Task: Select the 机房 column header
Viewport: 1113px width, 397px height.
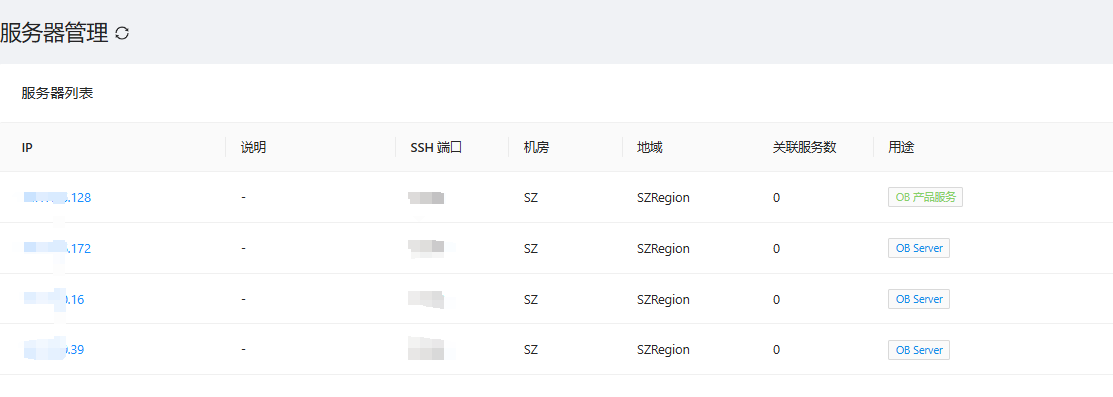Action: [x=537, y=148]
